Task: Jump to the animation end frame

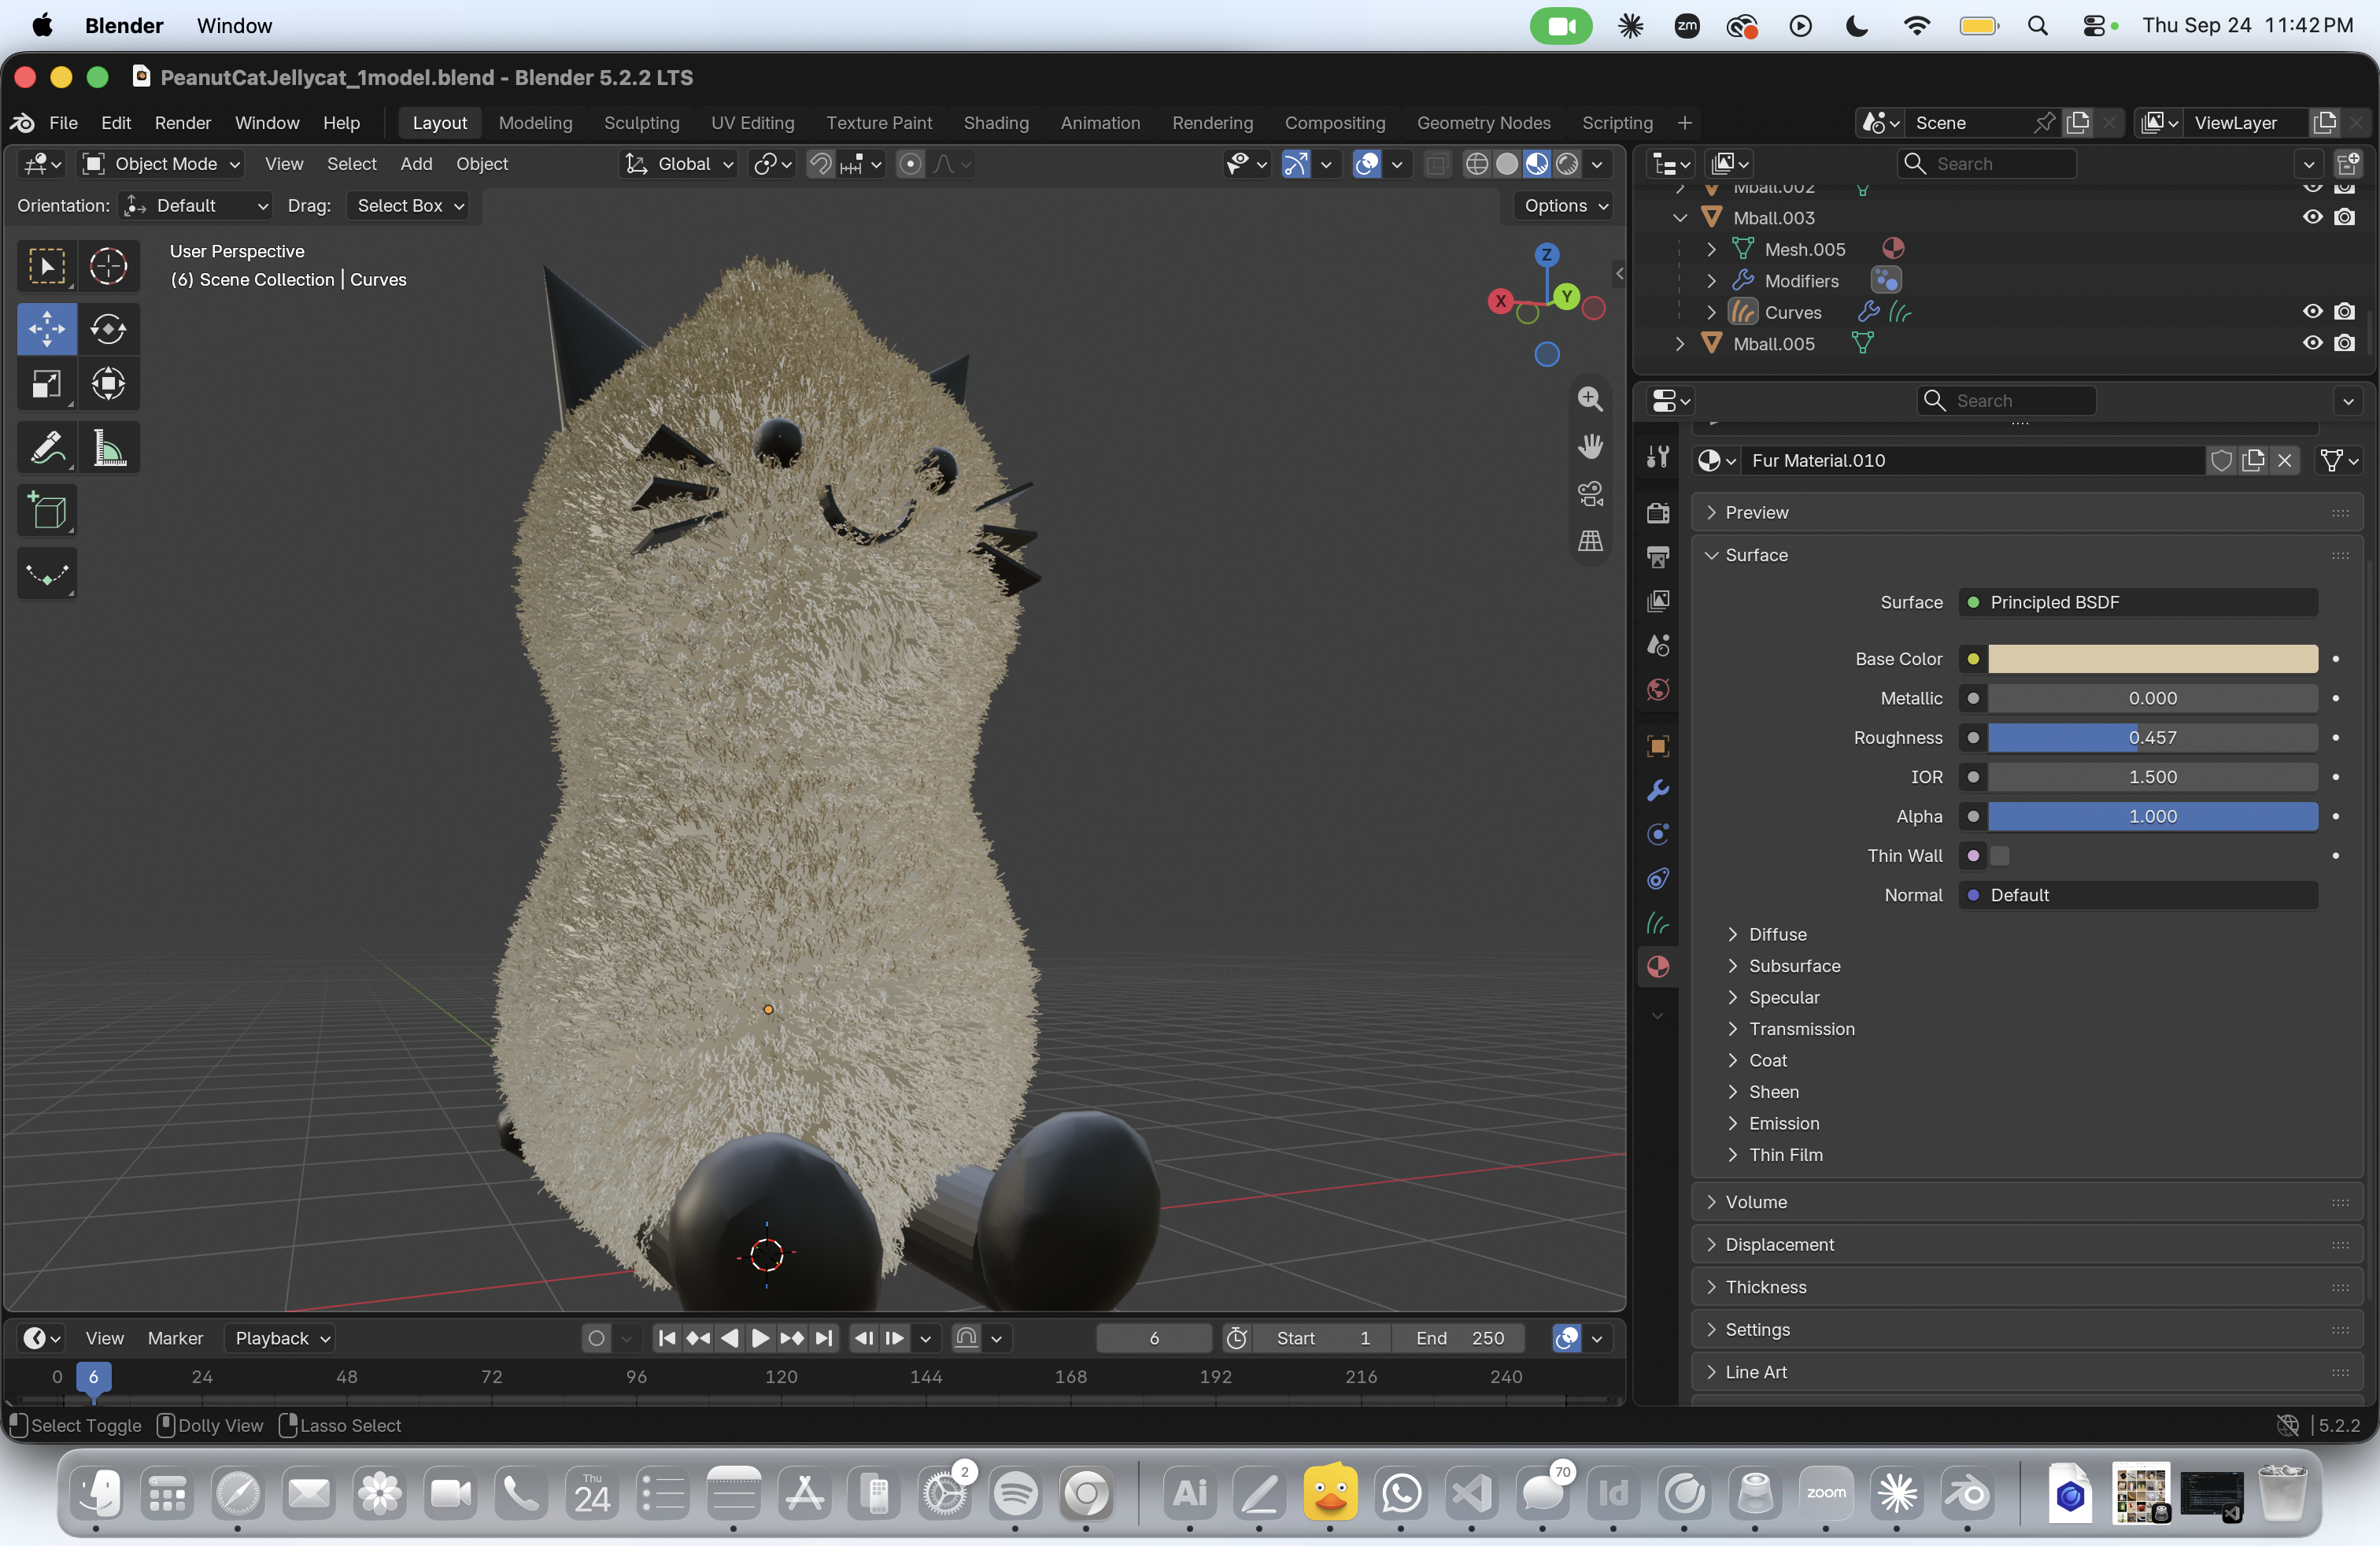Action: [x=824, y=1338]
